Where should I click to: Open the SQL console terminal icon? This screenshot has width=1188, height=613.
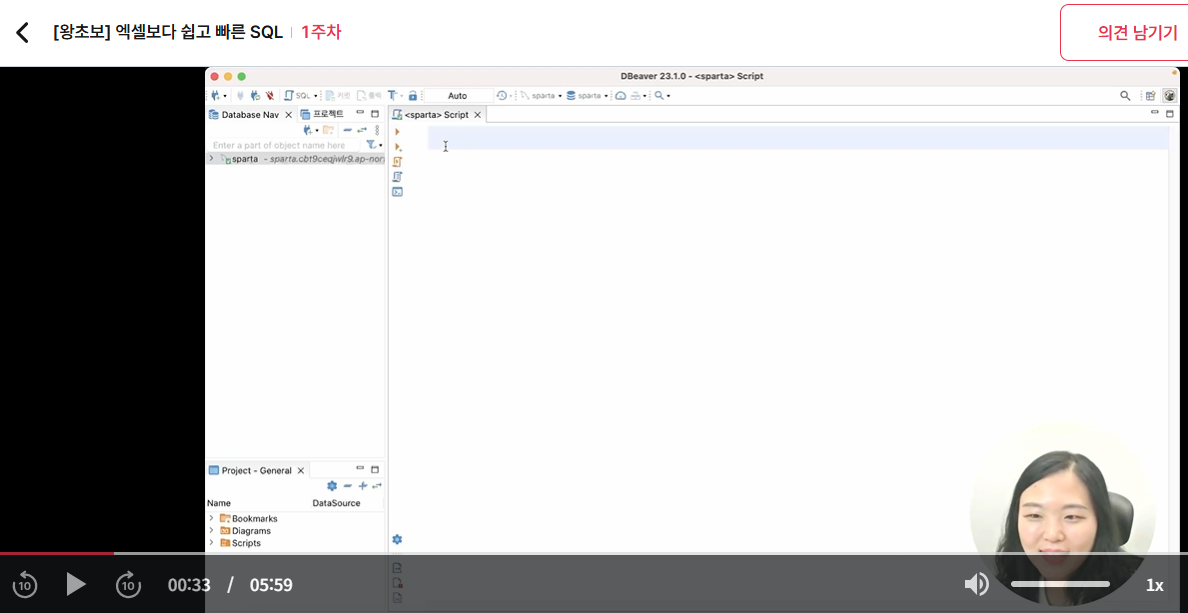point(398,192)
